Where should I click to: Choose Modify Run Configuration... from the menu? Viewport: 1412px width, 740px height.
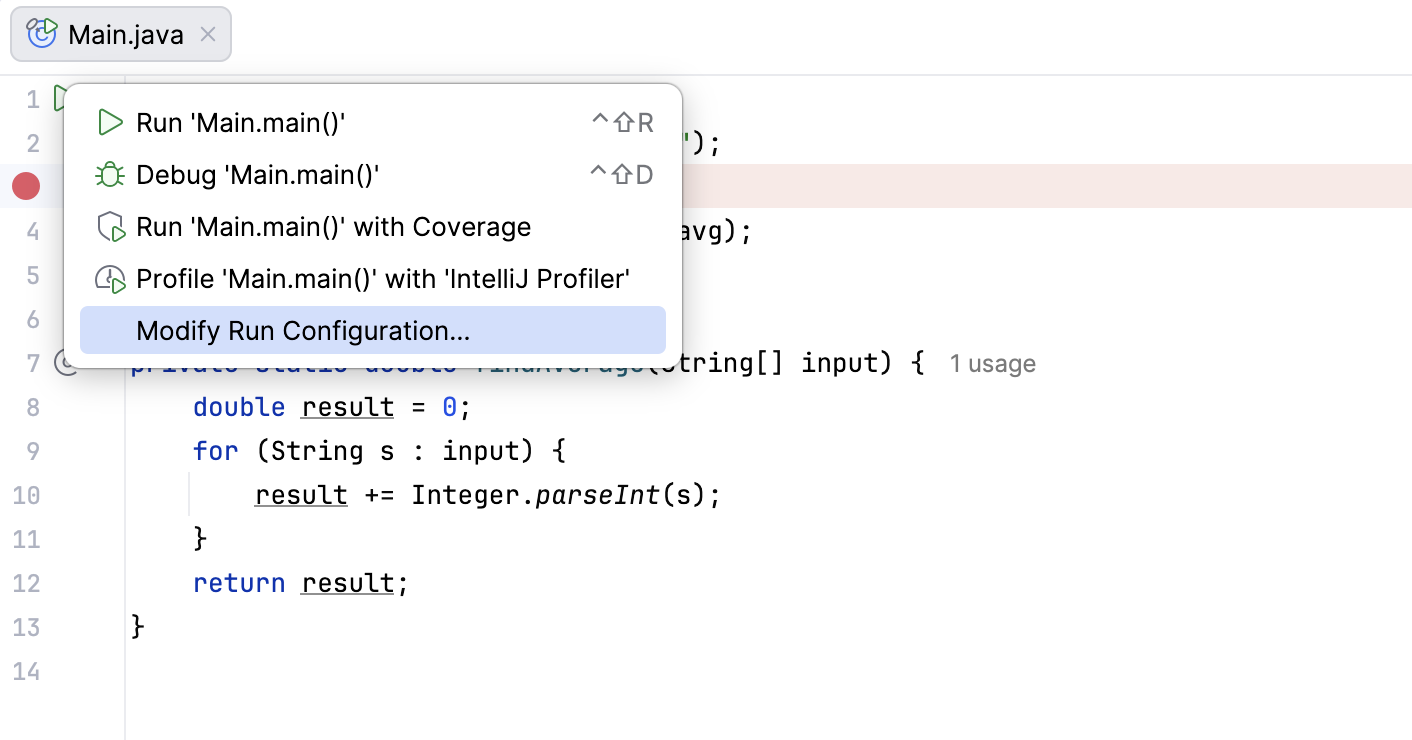pos(303,331)
